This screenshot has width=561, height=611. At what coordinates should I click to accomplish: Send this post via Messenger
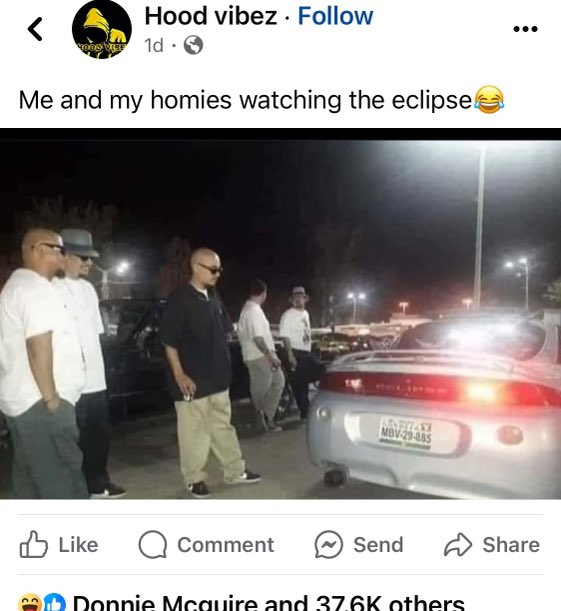pyautogui.click(x=359, y=544)
